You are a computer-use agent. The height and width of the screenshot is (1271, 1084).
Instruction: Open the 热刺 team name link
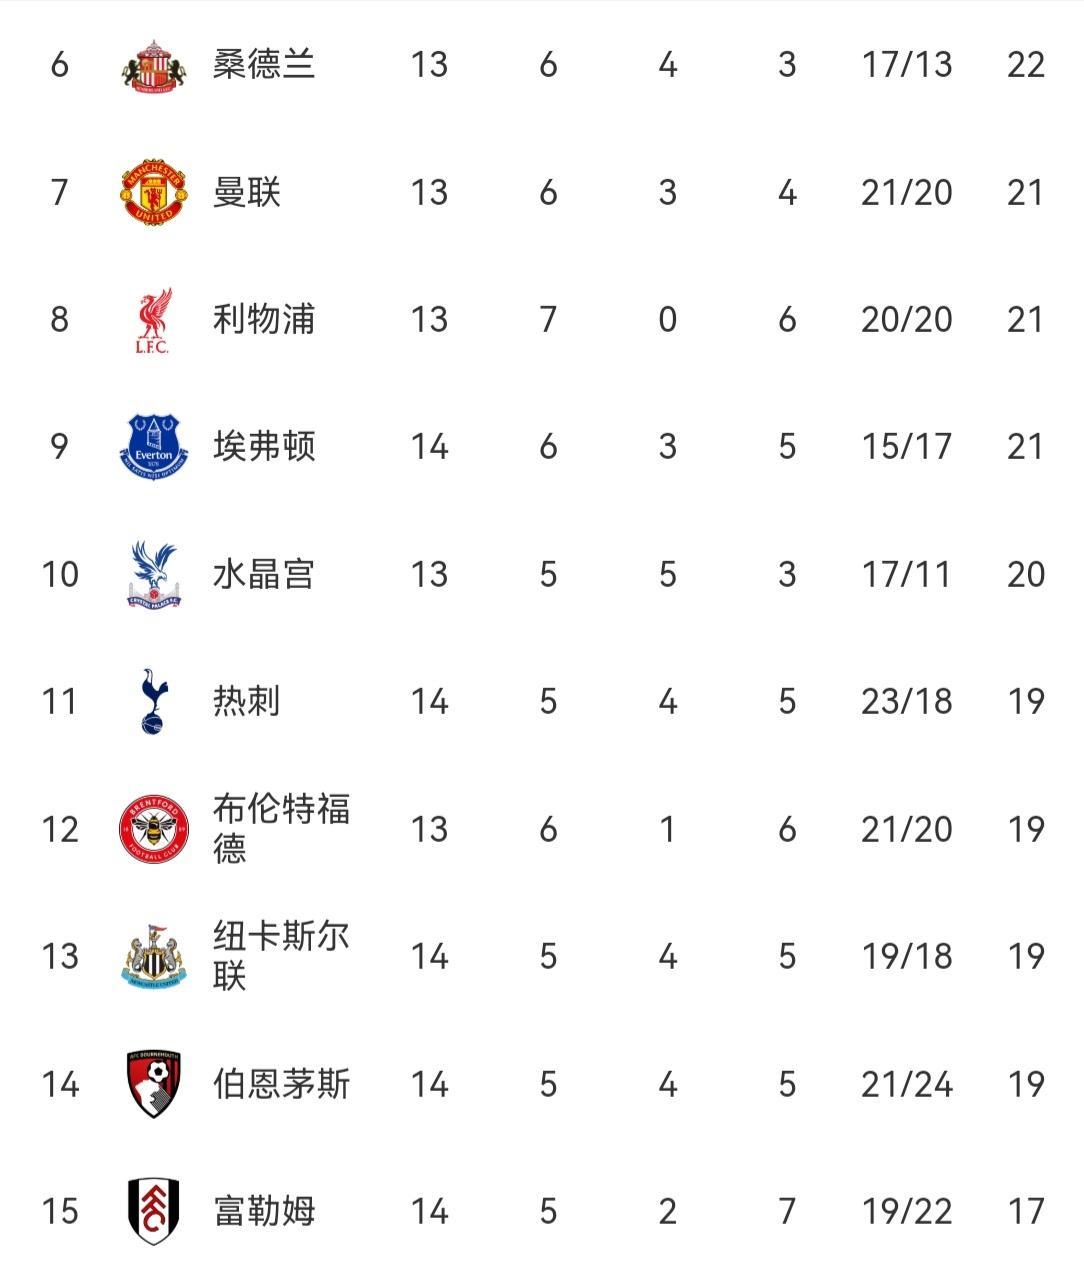[x=247, y=701]
